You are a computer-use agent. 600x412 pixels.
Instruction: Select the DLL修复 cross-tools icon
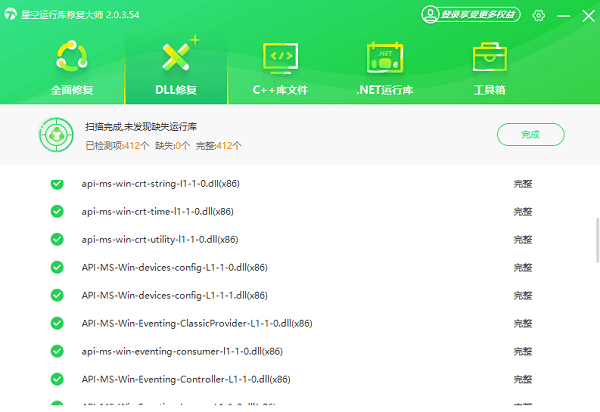176,56
